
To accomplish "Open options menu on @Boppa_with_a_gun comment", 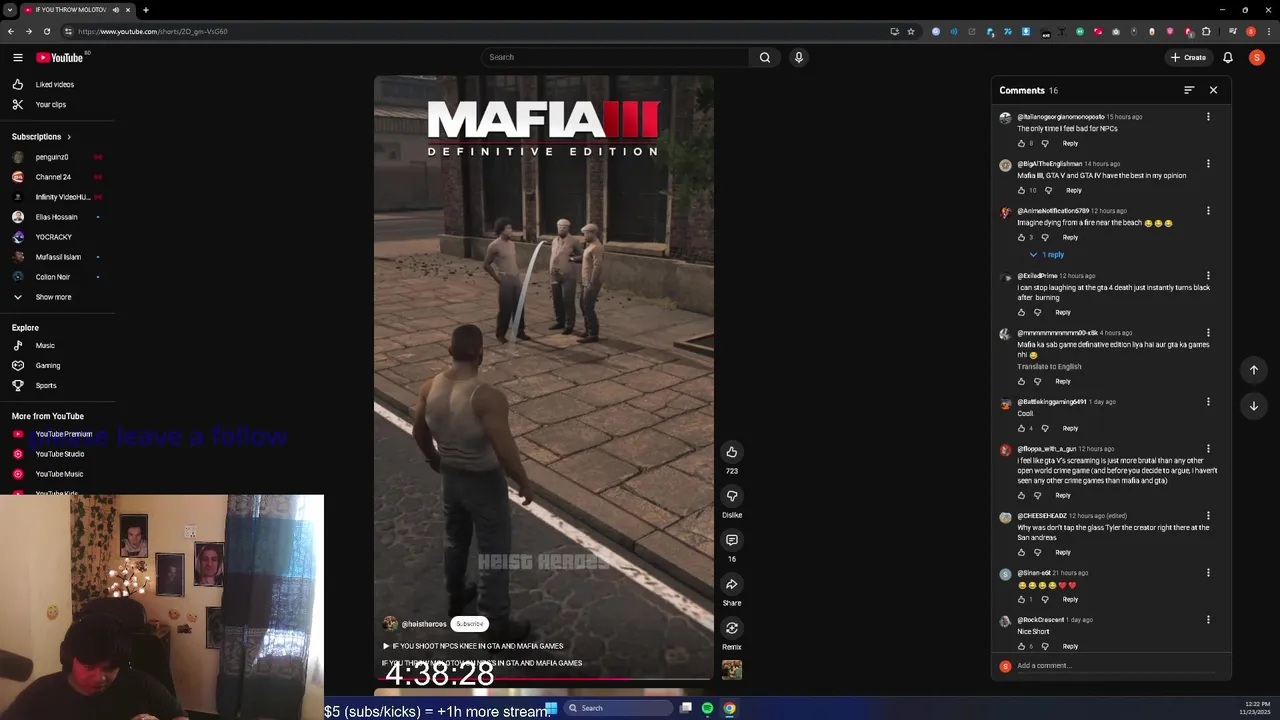I will tap(1208, 449).
